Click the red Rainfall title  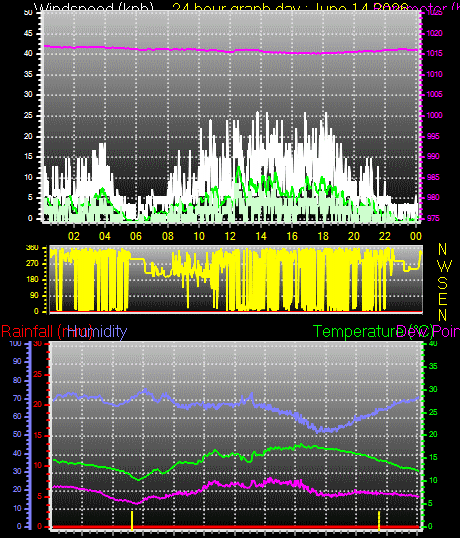47,331
